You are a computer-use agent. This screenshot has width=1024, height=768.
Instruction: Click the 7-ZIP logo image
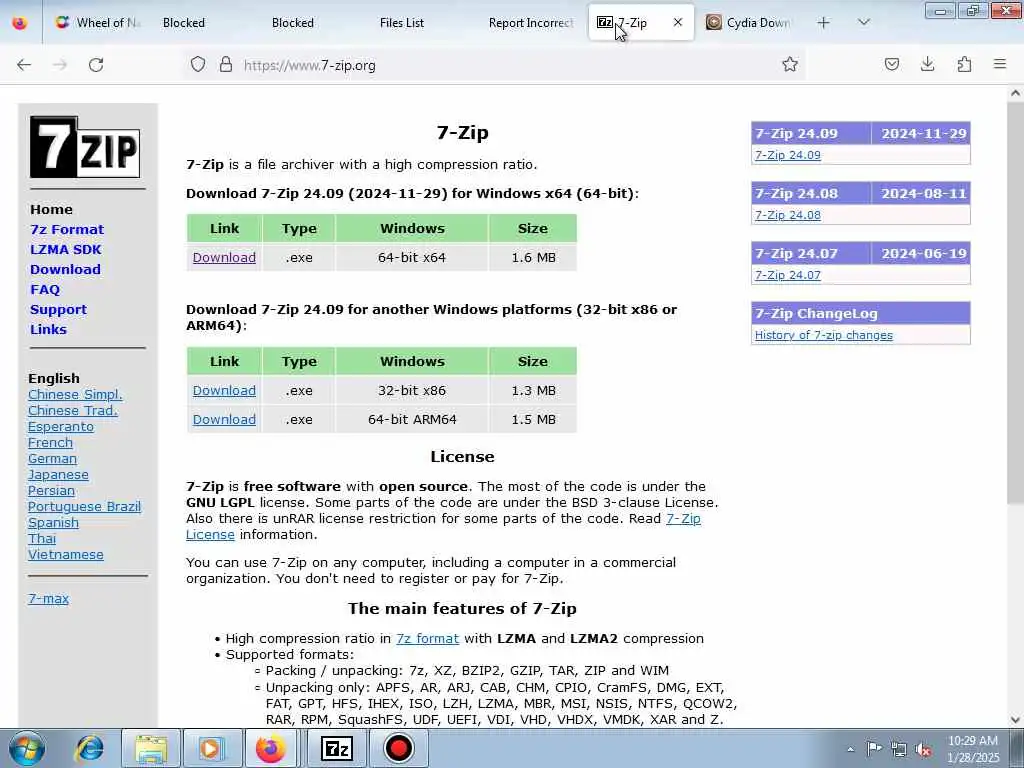[x=85, y=147]
